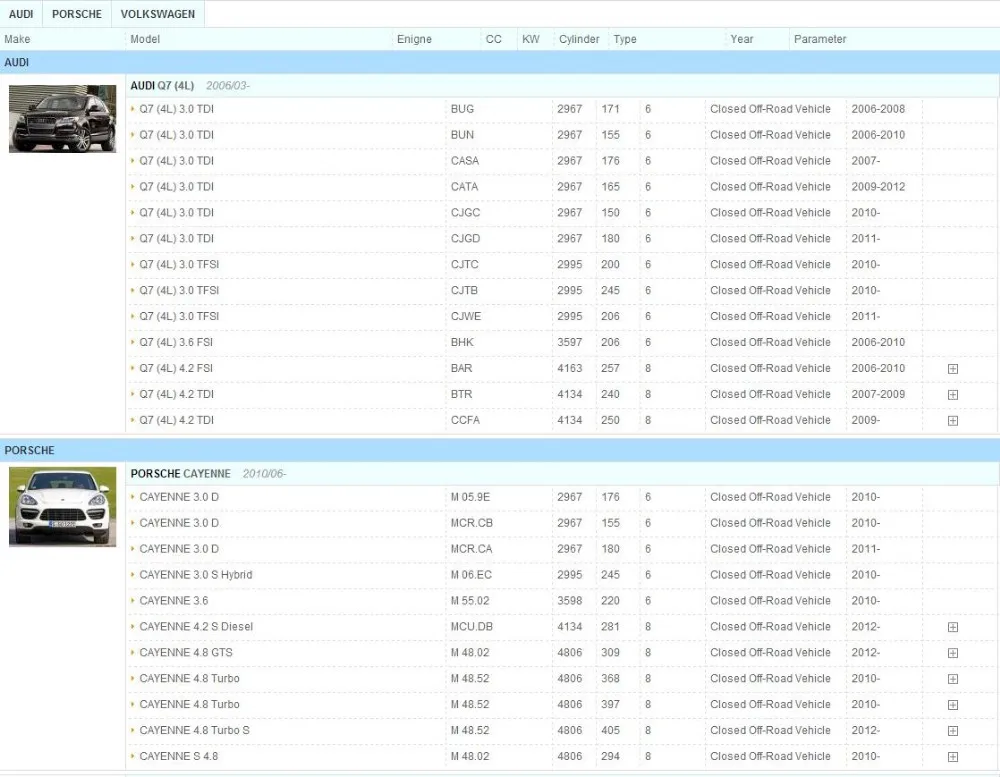Expand parameters for Q7 4.2 TDI CCFA row

953,420
